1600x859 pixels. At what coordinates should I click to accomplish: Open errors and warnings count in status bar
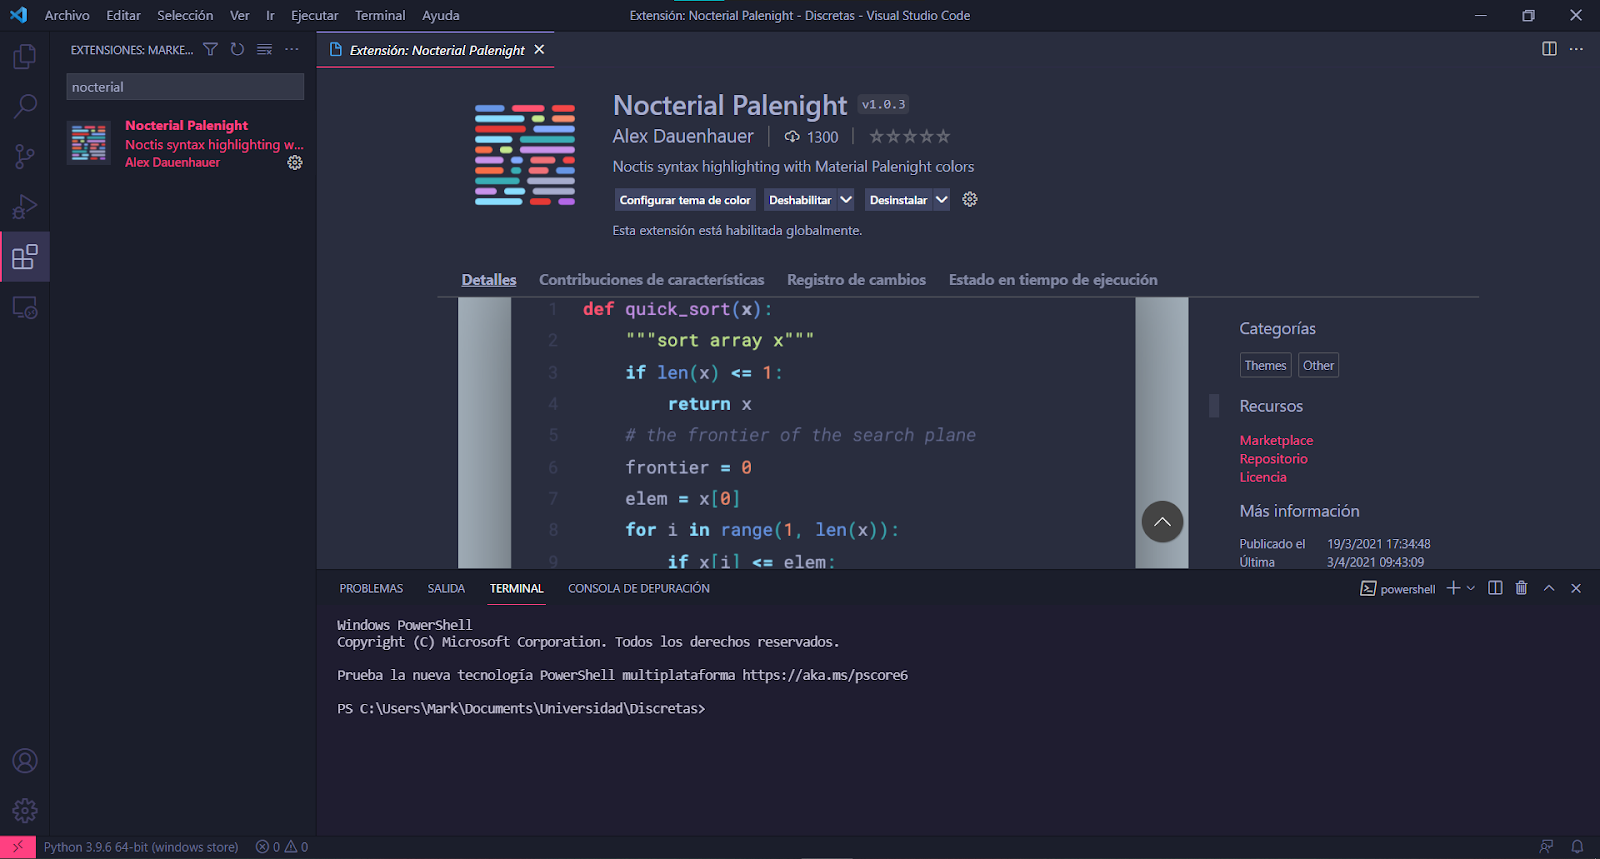tap(281, 847)
